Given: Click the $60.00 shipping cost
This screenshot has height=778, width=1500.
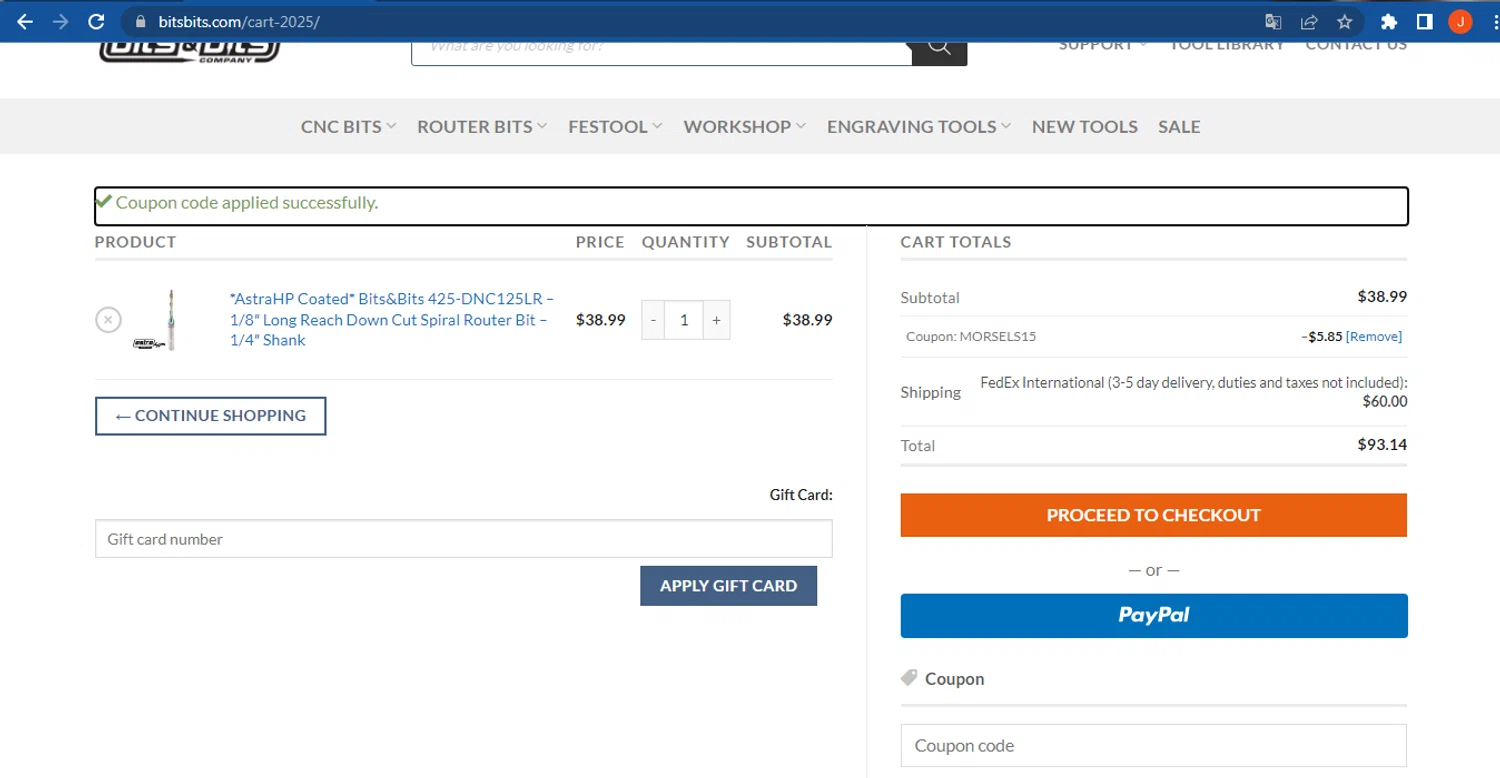Looking at the screenshot, I should [x=1385, y=402].
